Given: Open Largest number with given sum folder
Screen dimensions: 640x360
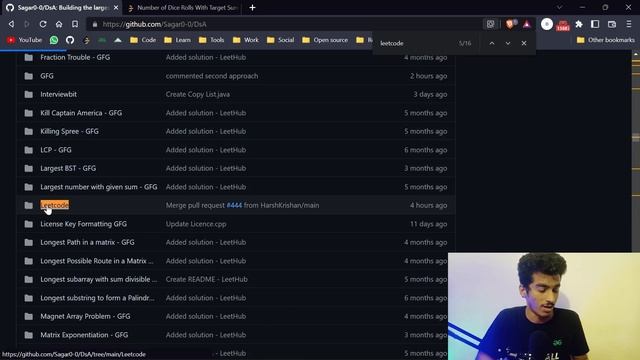Looking at the screenshot, I should pos(99,187).
